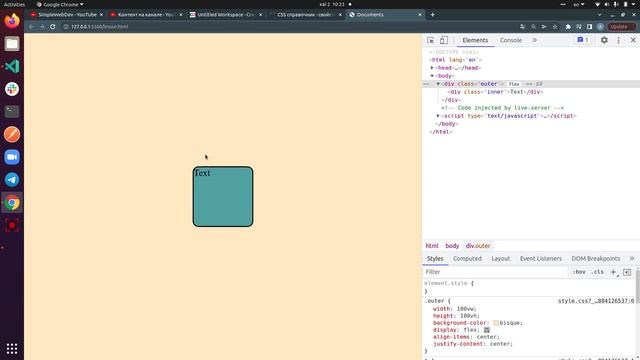Open Slack from the dock
Screen dimensions: 640x360
click(x=12, y=89)
